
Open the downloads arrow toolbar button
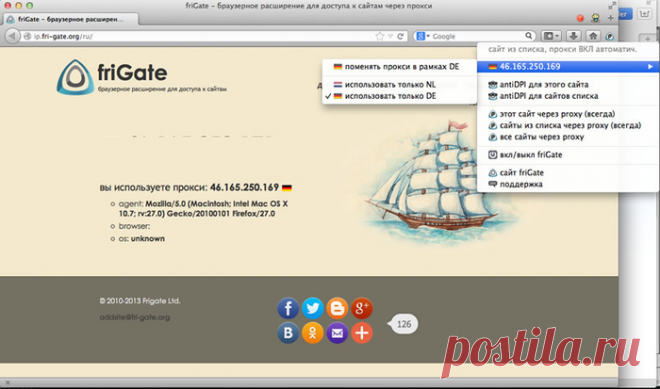(x=573, y=36)
